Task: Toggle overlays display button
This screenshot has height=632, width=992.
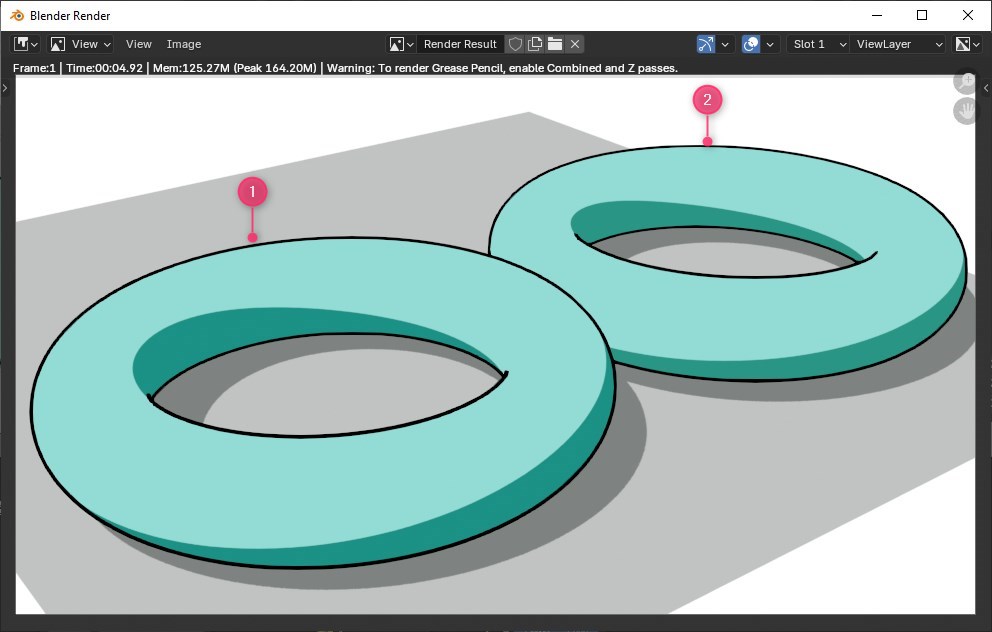Action: click(751, 44)
